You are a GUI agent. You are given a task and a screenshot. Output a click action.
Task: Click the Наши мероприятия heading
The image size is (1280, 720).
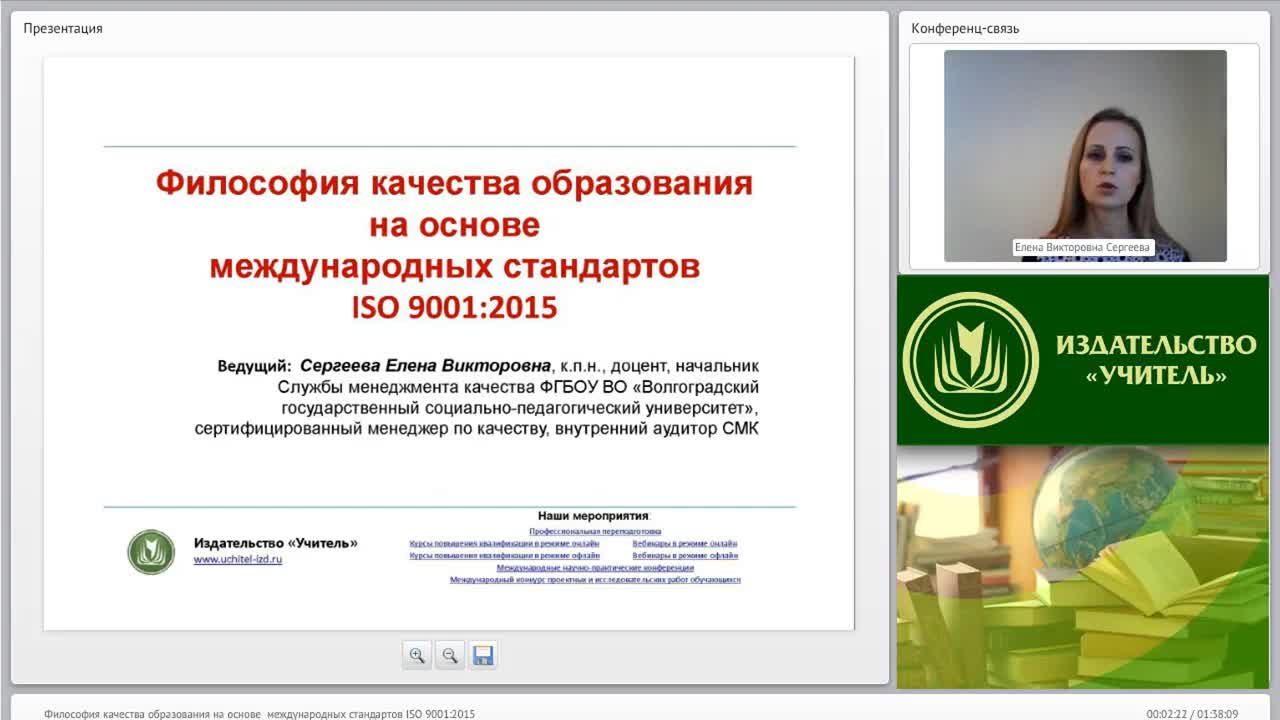click(593, 516)
